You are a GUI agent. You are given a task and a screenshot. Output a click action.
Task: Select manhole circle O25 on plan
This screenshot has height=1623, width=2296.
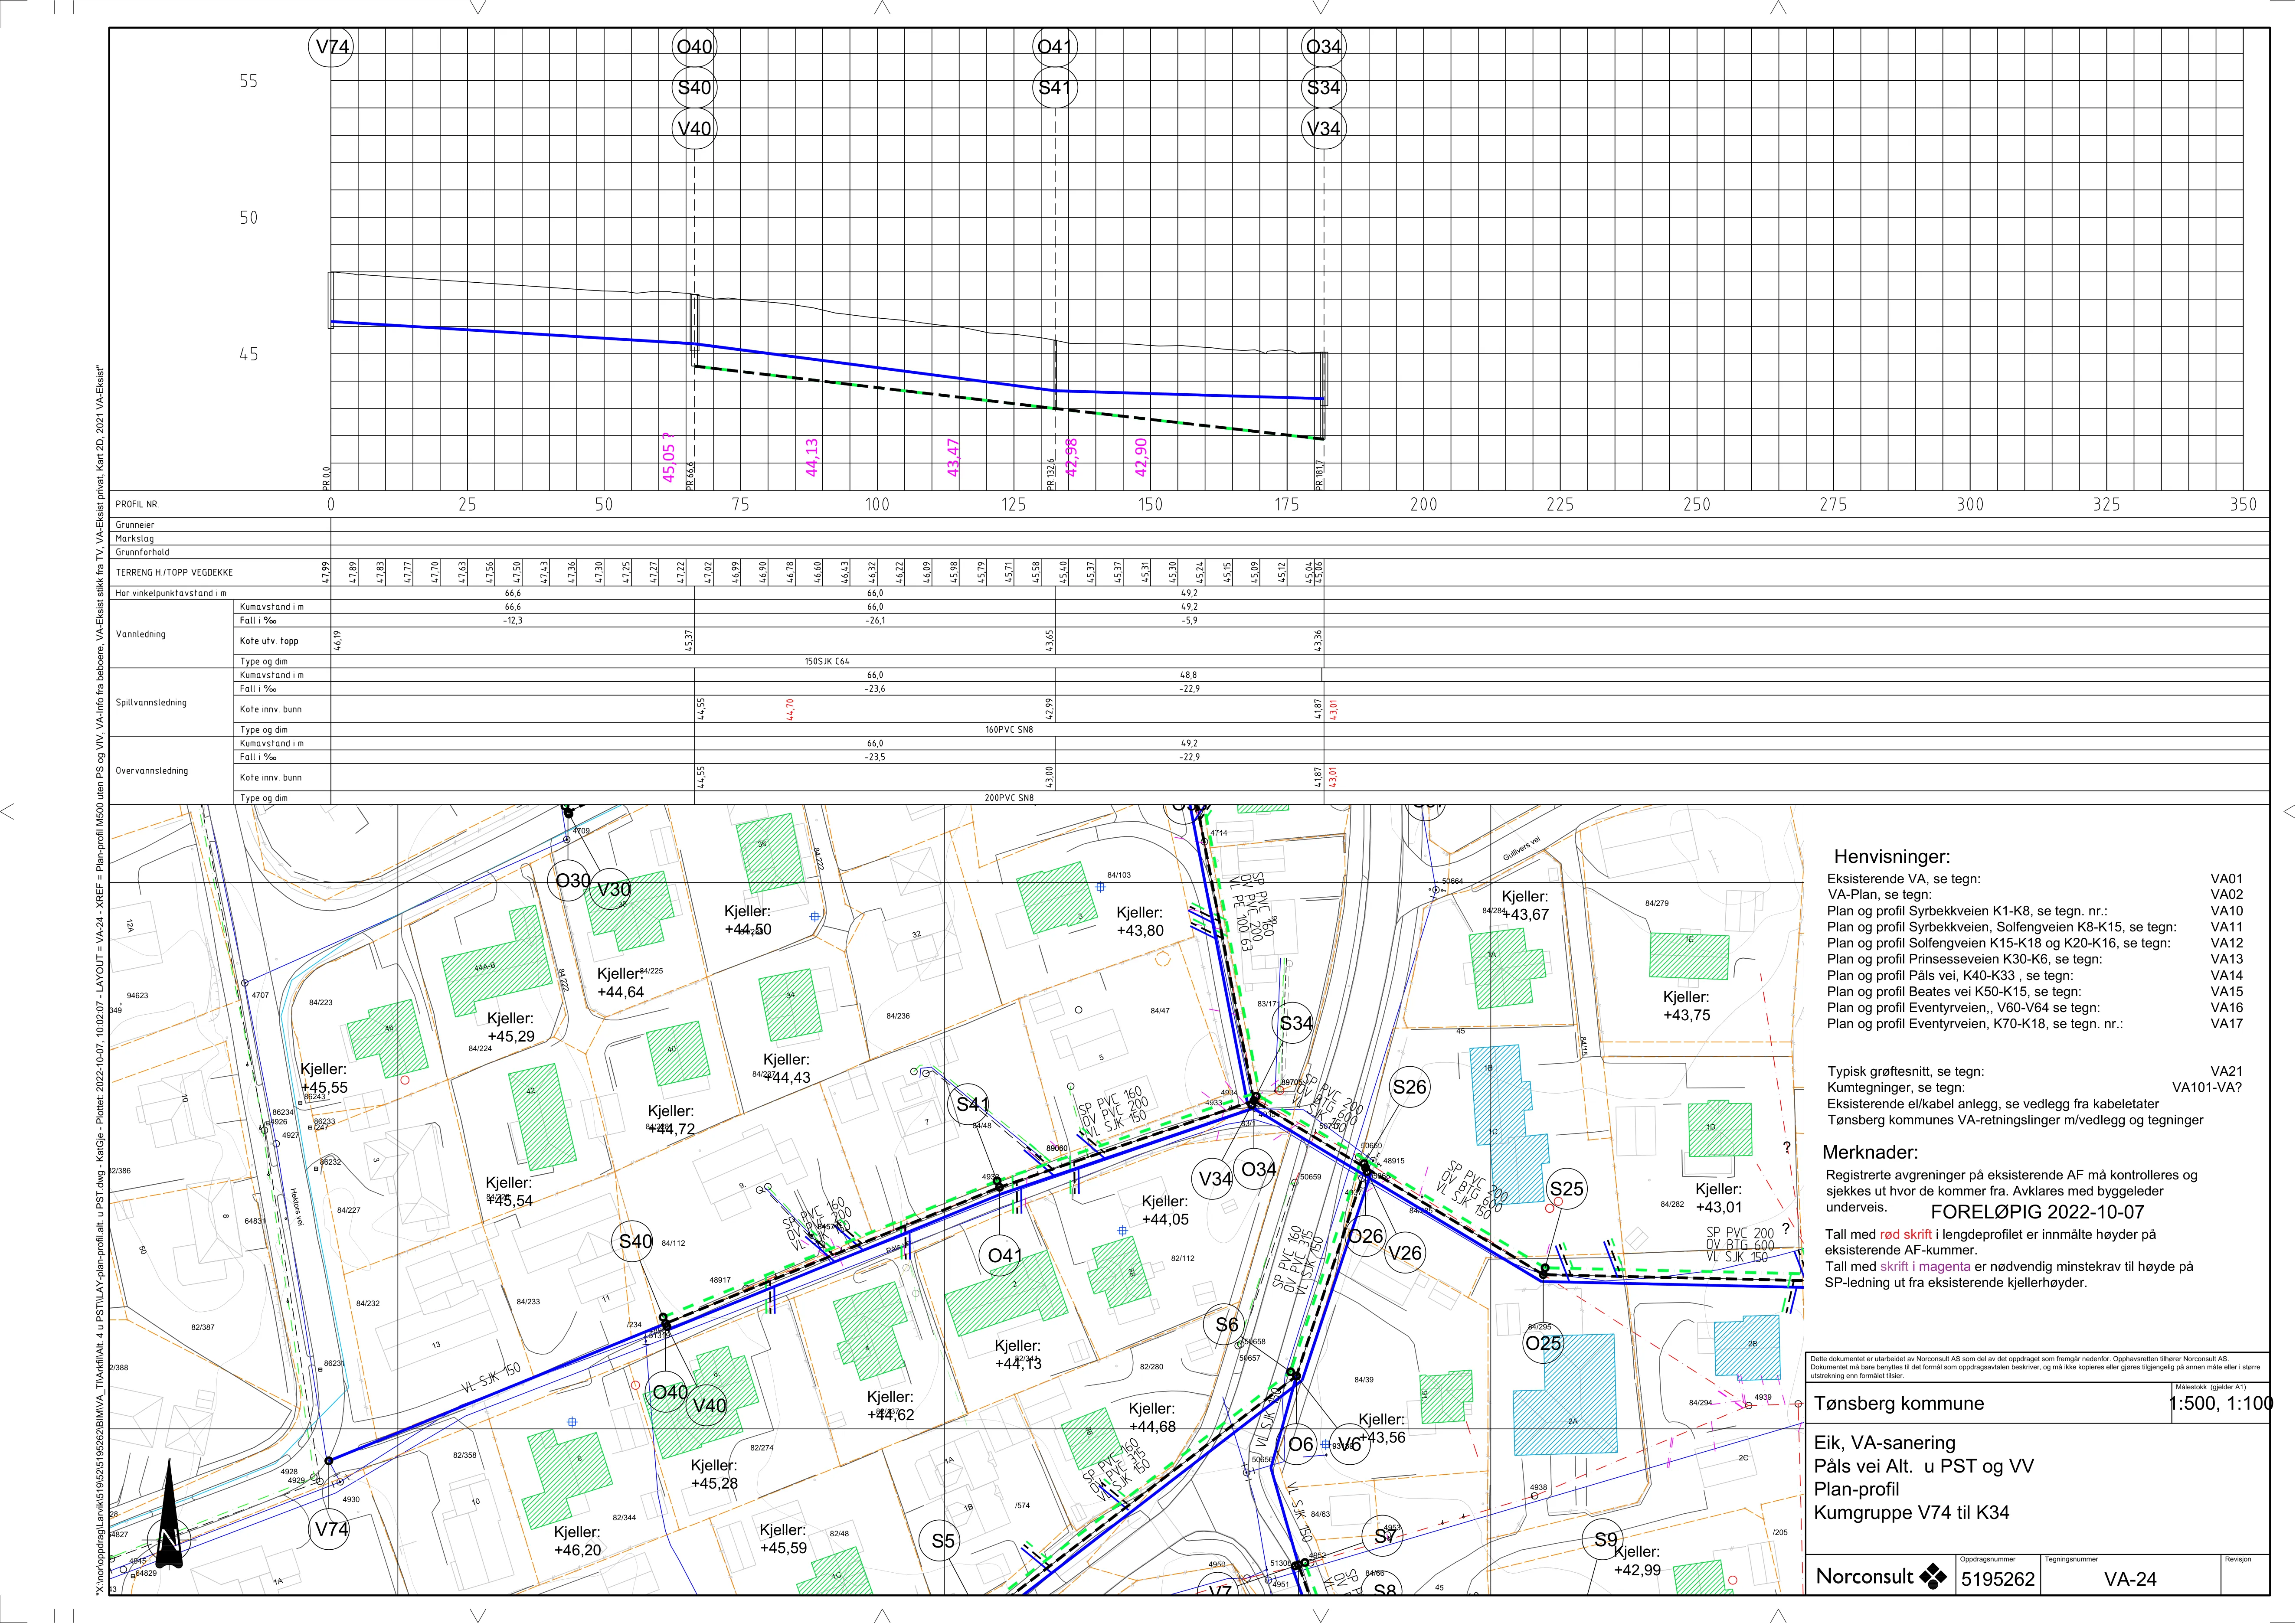(1543, 1343)
